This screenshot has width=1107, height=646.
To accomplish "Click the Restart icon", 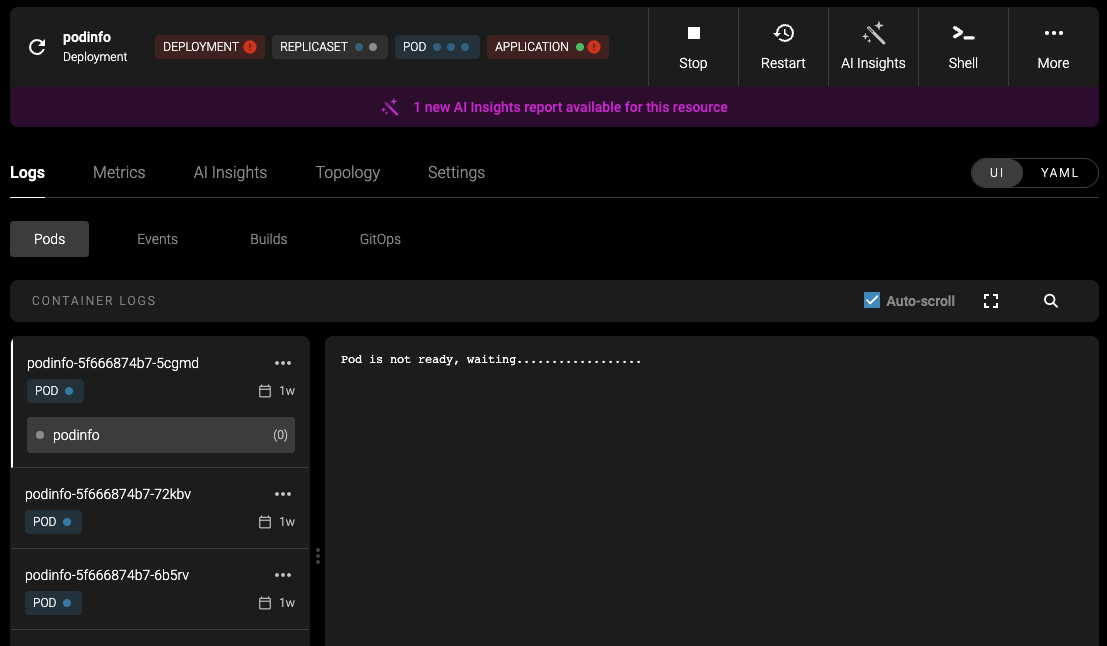I will coord(783,46).
